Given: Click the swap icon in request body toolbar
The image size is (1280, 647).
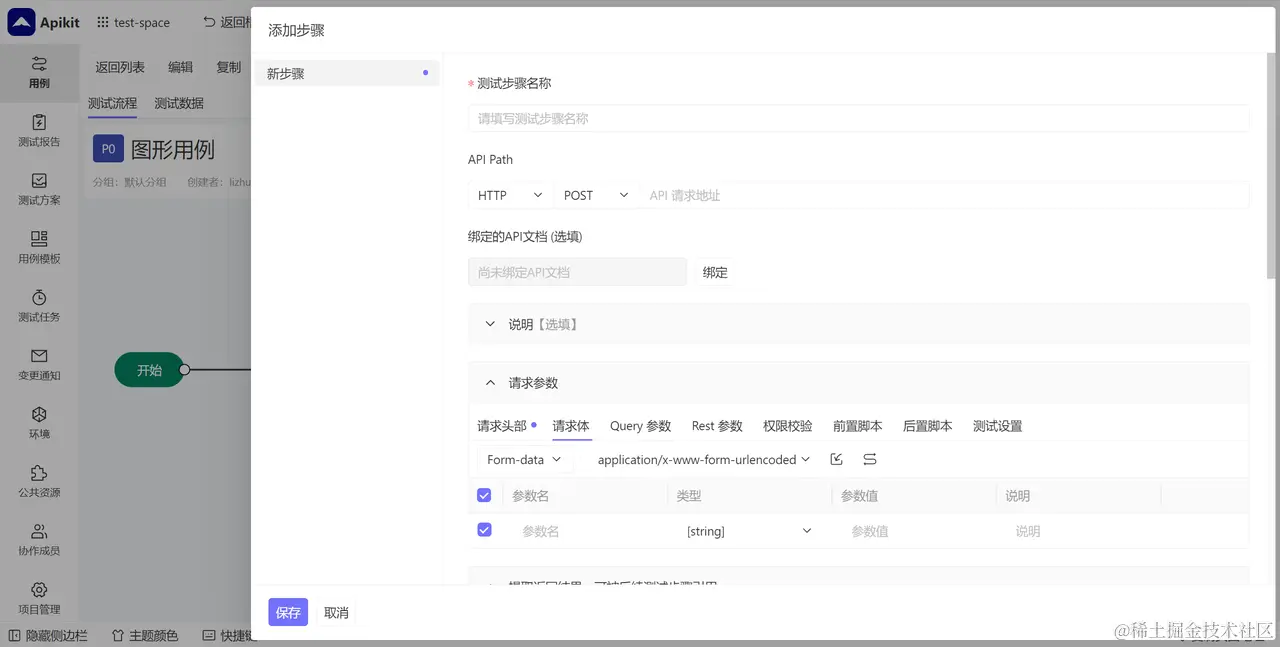Looking at the screenshot, I should tap(870, 459).
